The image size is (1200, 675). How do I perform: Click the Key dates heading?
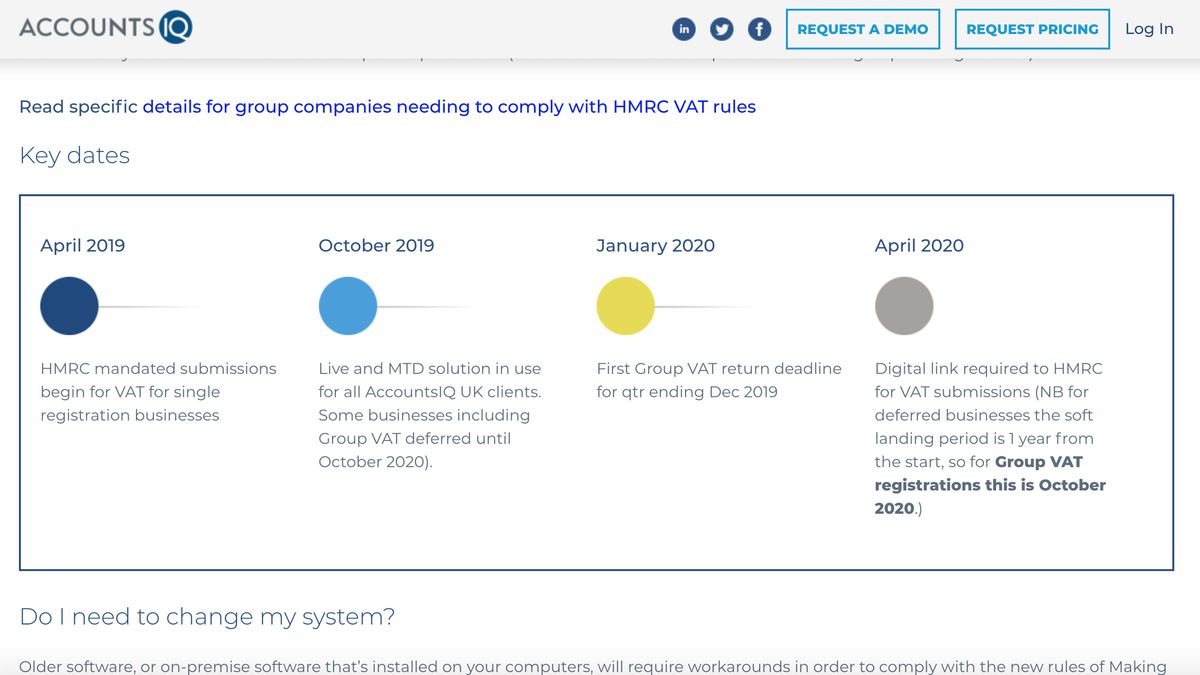[x=74, y=156]
